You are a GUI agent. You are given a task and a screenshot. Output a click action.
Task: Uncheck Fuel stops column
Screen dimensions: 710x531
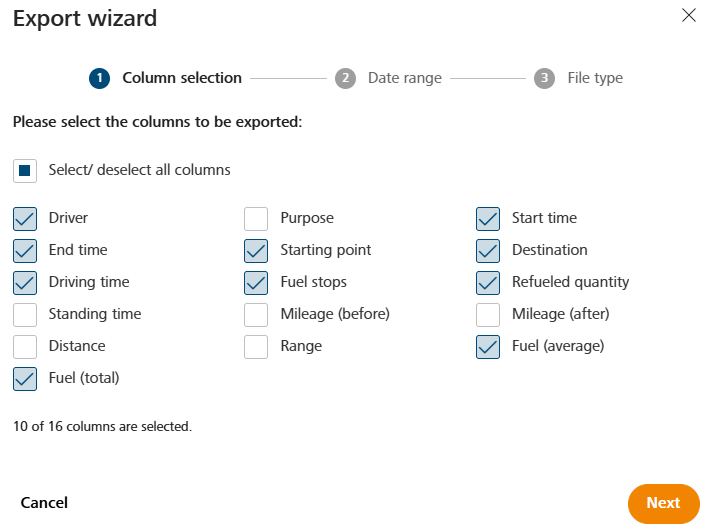(256, 283)
